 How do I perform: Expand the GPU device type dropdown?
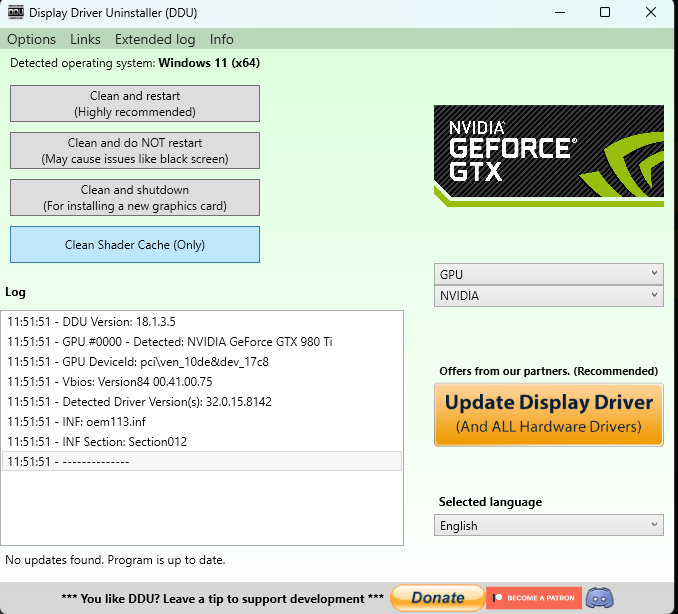[549, 274]
